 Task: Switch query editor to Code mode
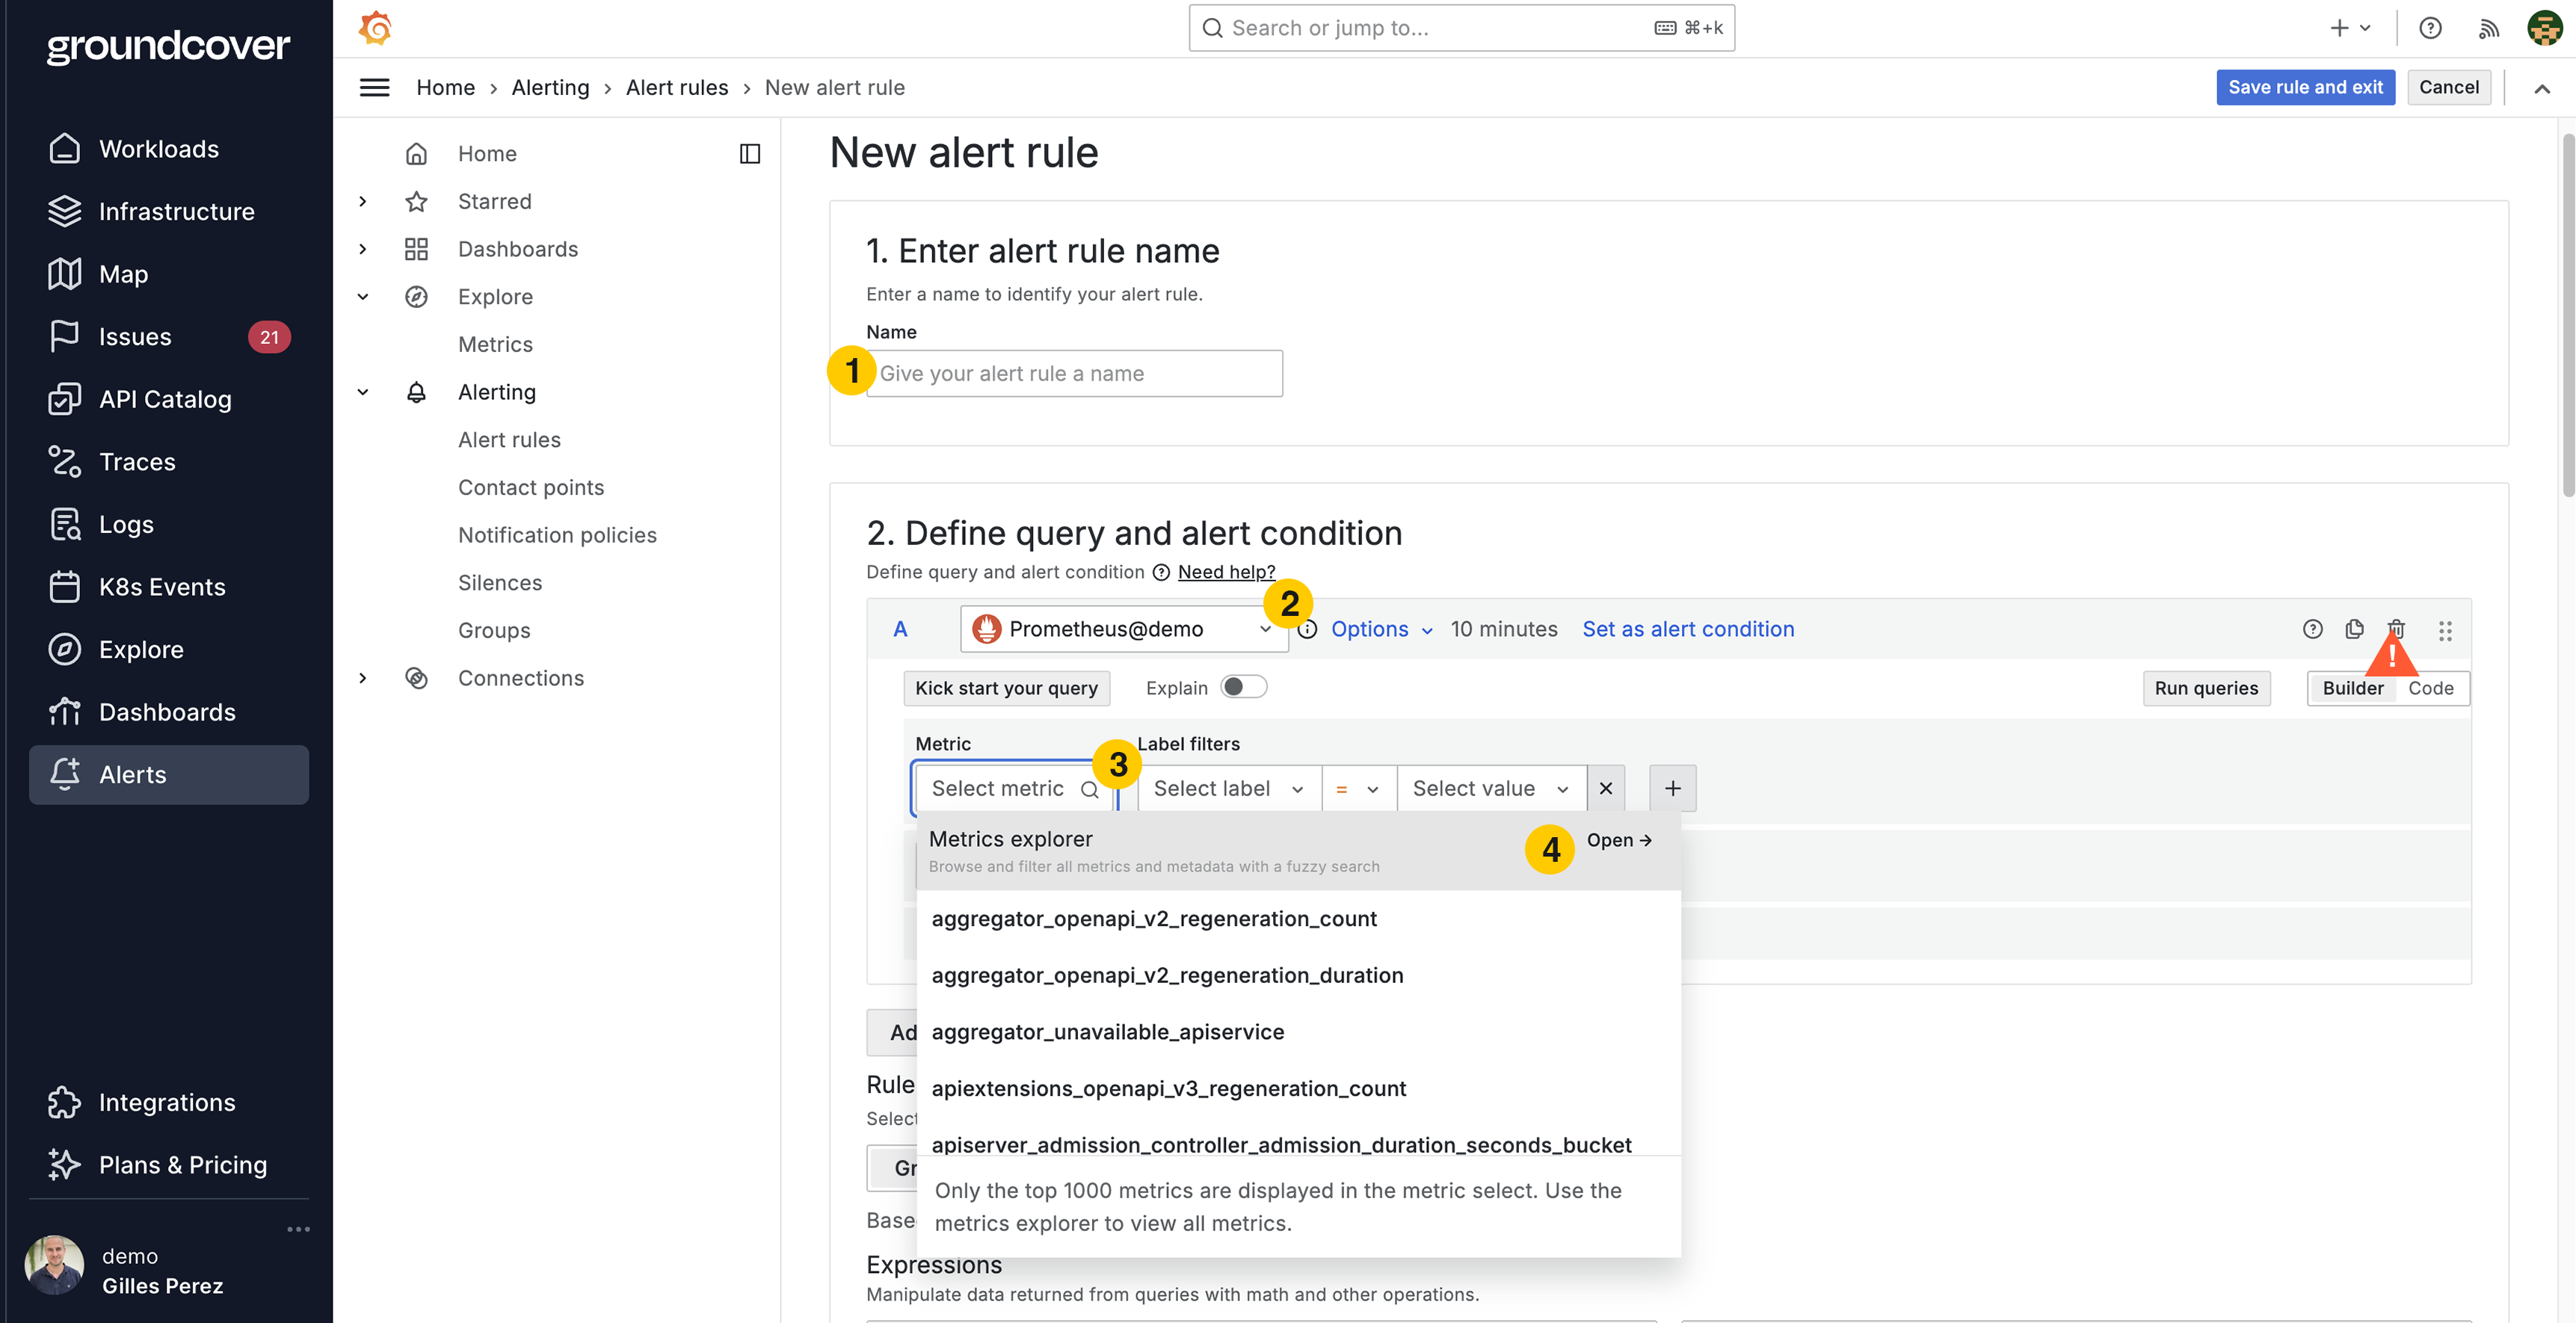(x=2430, y=688)
